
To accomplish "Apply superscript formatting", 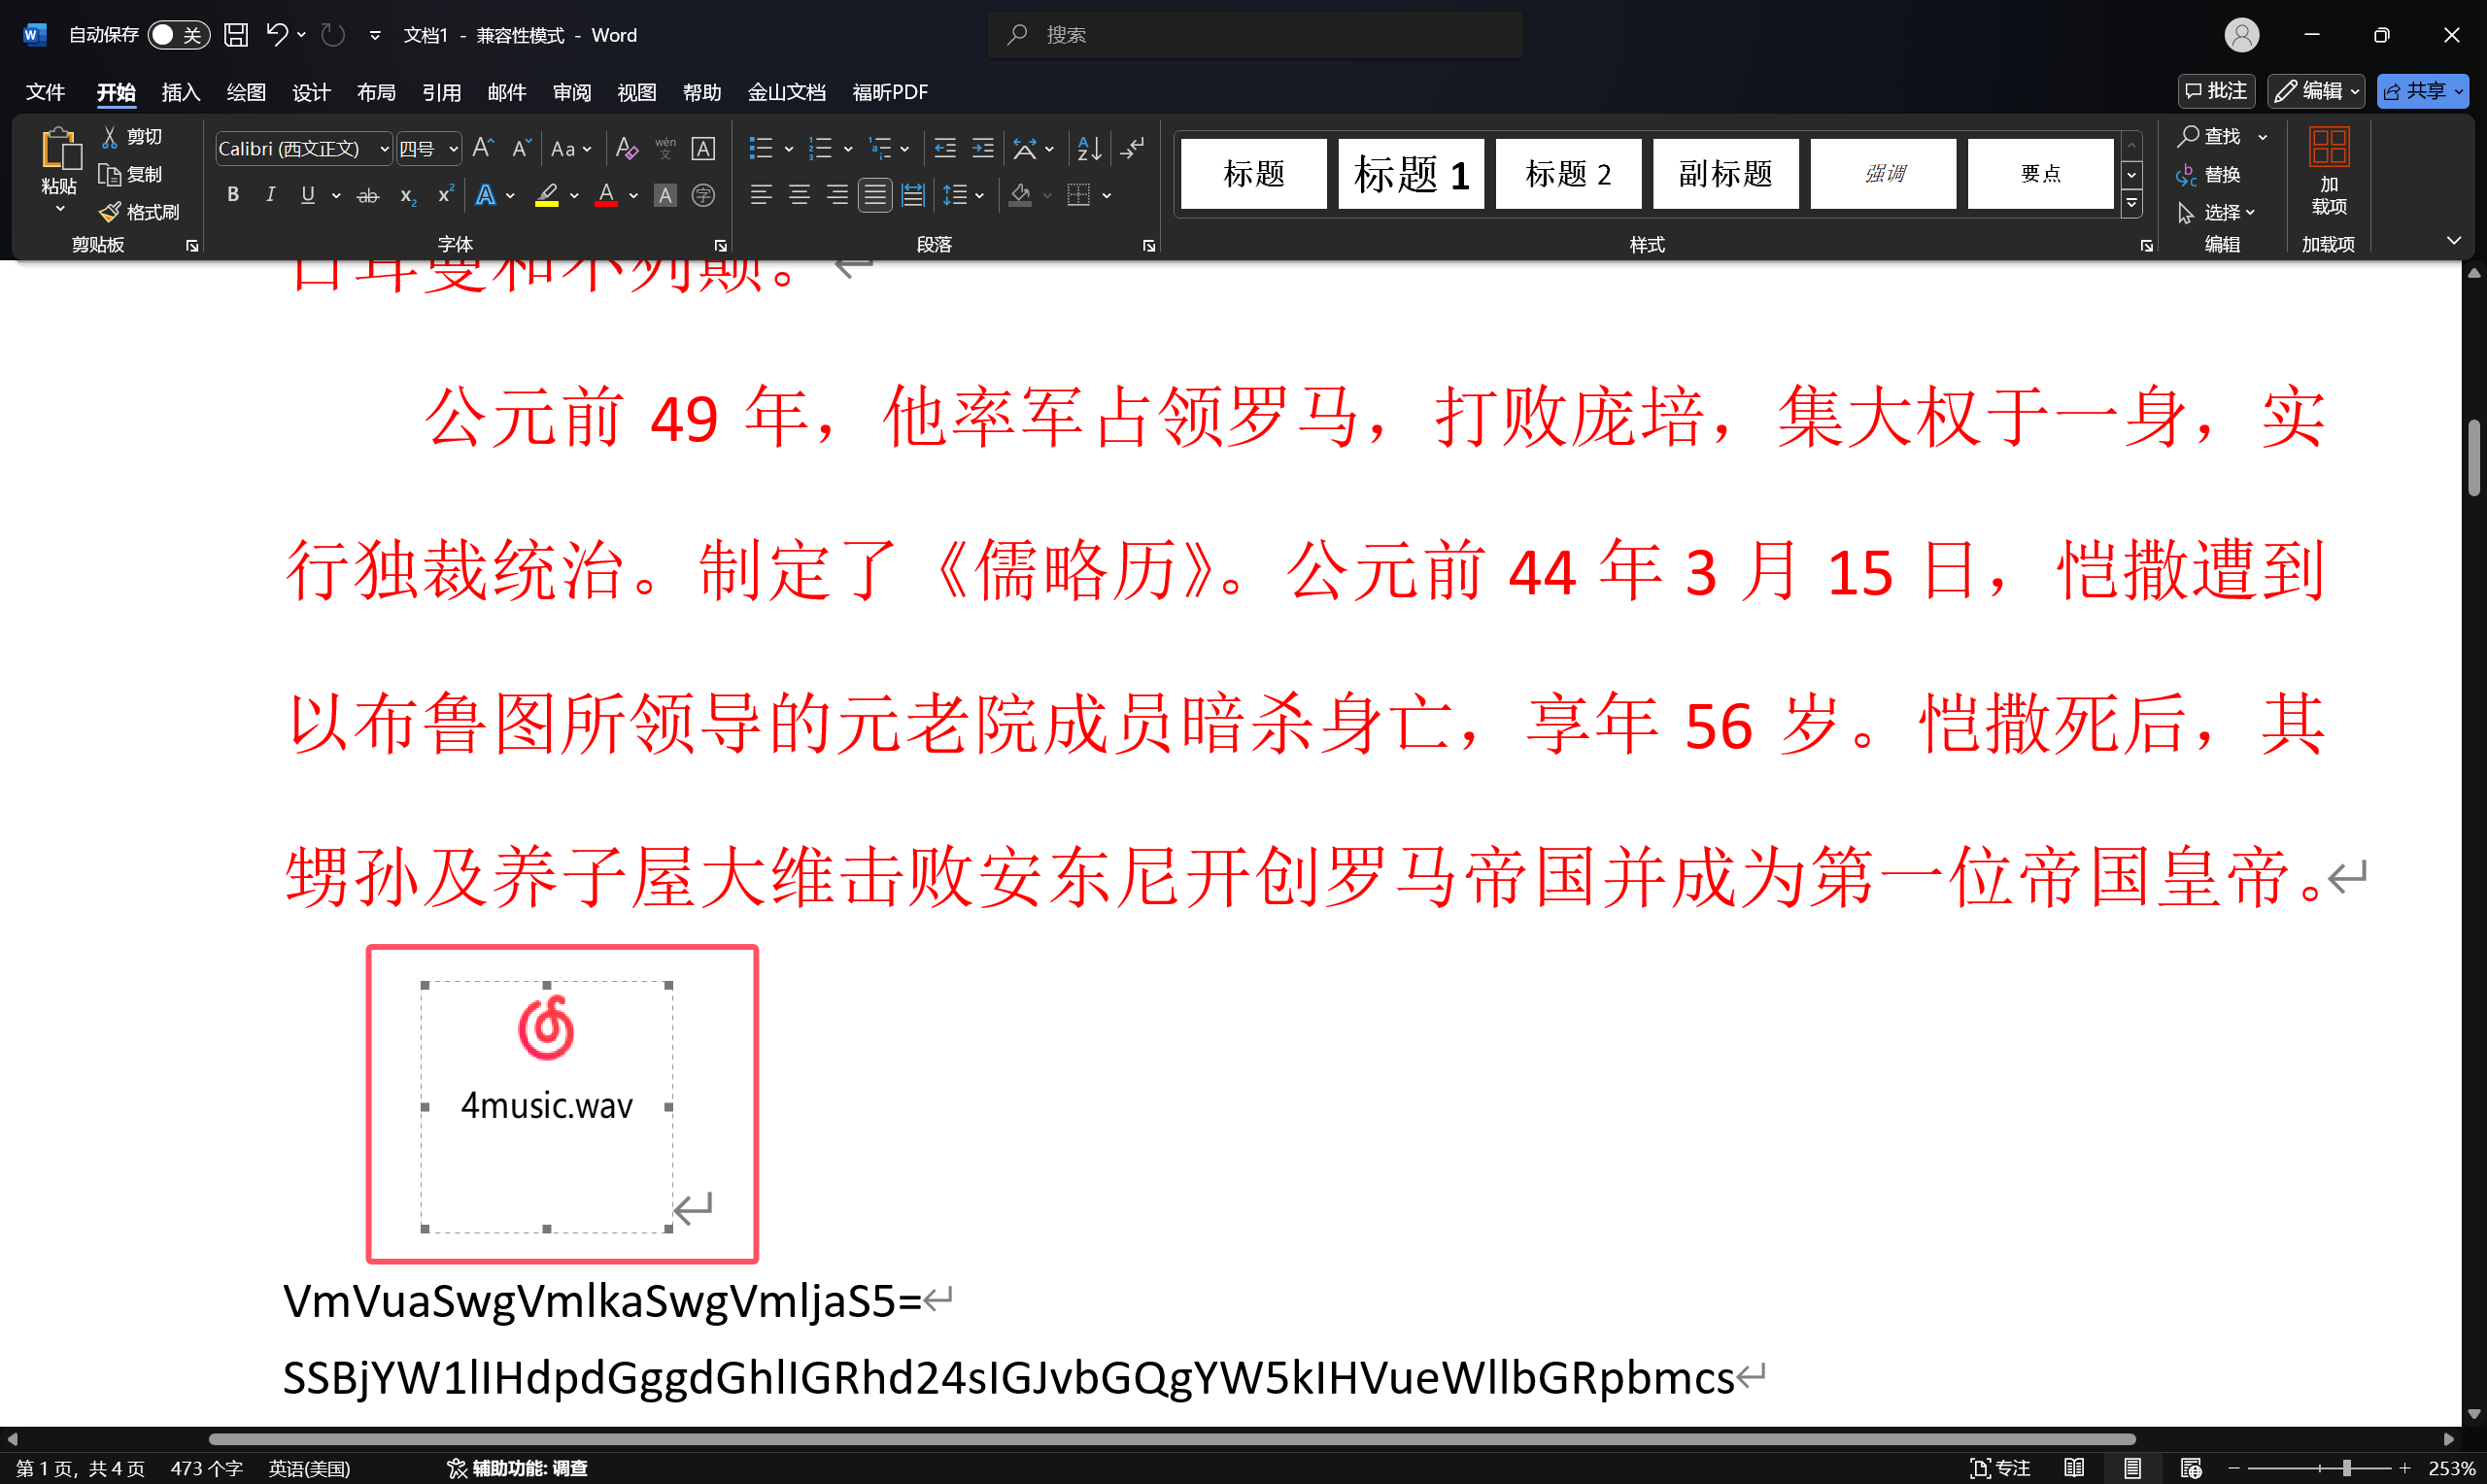I will (445, 195).
